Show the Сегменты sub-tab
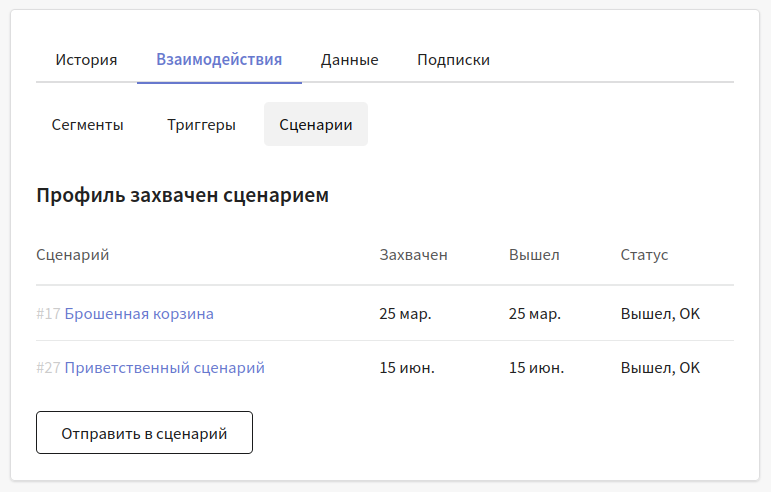771x492 pixels. tap(88, 124)
